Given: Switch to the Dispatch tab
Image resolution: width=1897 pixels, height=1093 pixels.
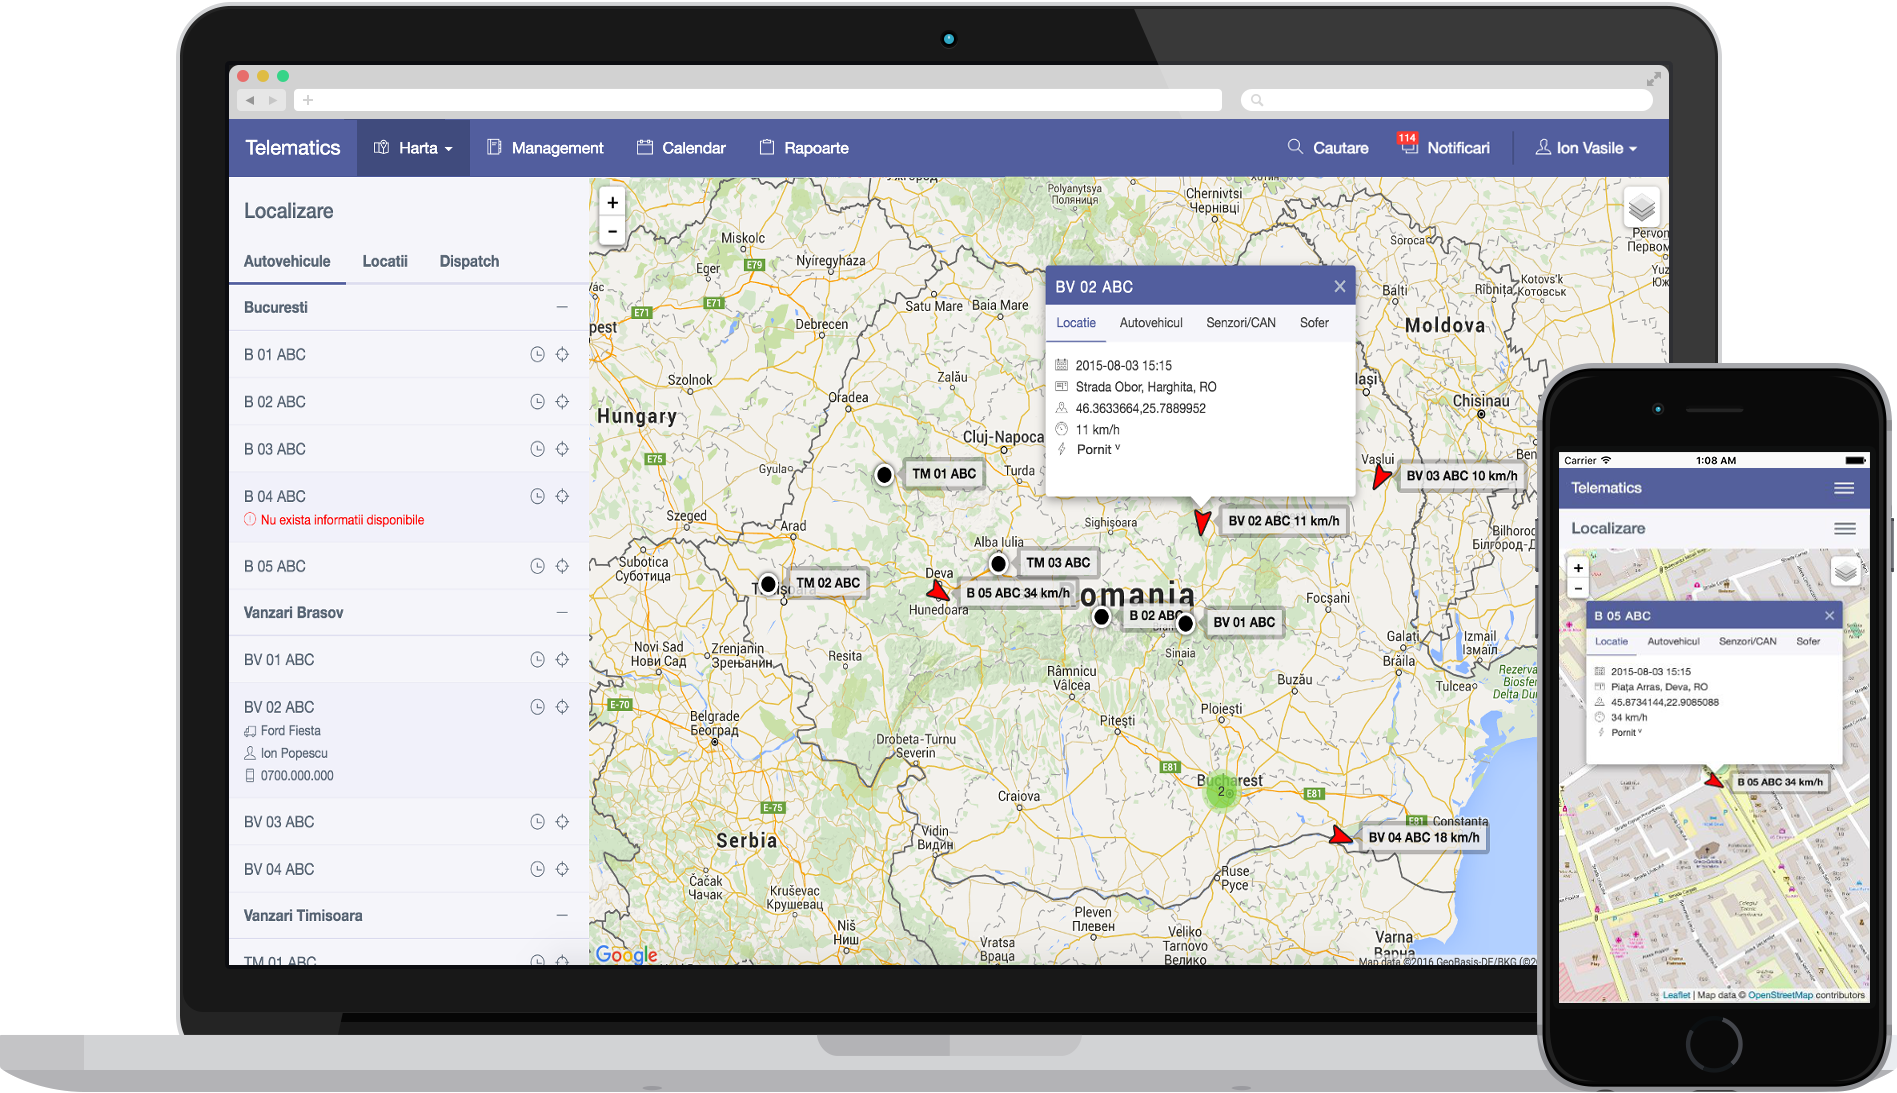Looking at the screenshot, I should (x=469, y=261).
